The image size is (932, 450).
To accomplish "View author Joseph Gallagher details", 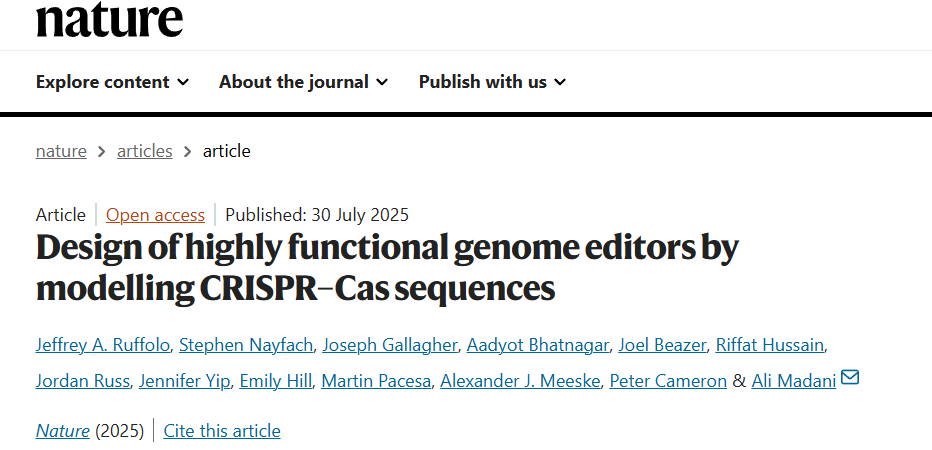I will (390, 345).
